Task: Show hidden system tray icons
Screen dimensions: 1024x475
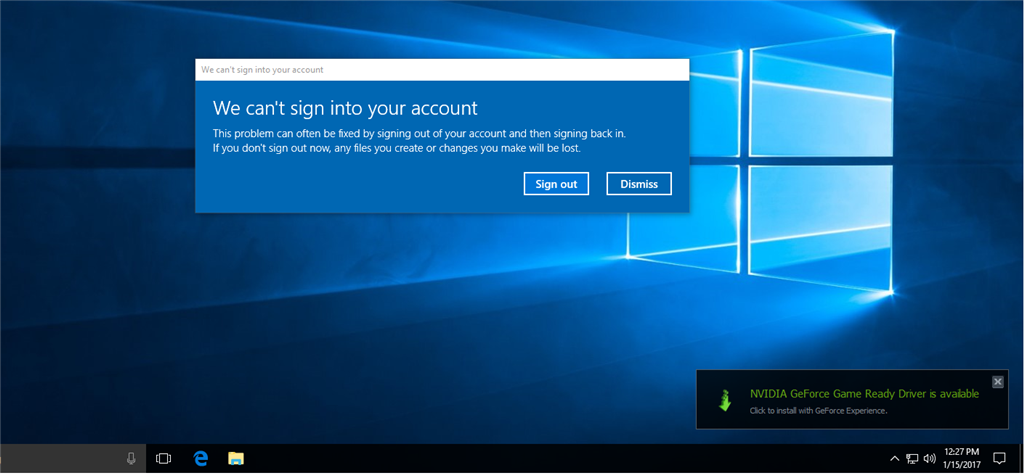Action: click(x=895, y=459)
